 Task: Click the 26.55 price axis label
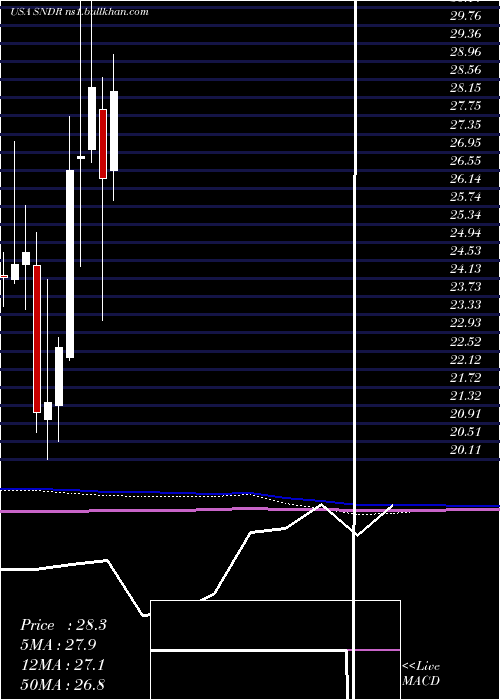pyautogui.click(x=466, y=161)
